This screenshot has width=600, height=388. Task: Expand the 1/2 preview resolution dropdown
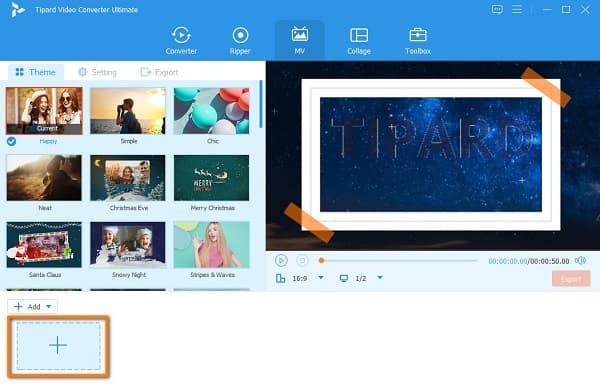click(x=380, y=278)
